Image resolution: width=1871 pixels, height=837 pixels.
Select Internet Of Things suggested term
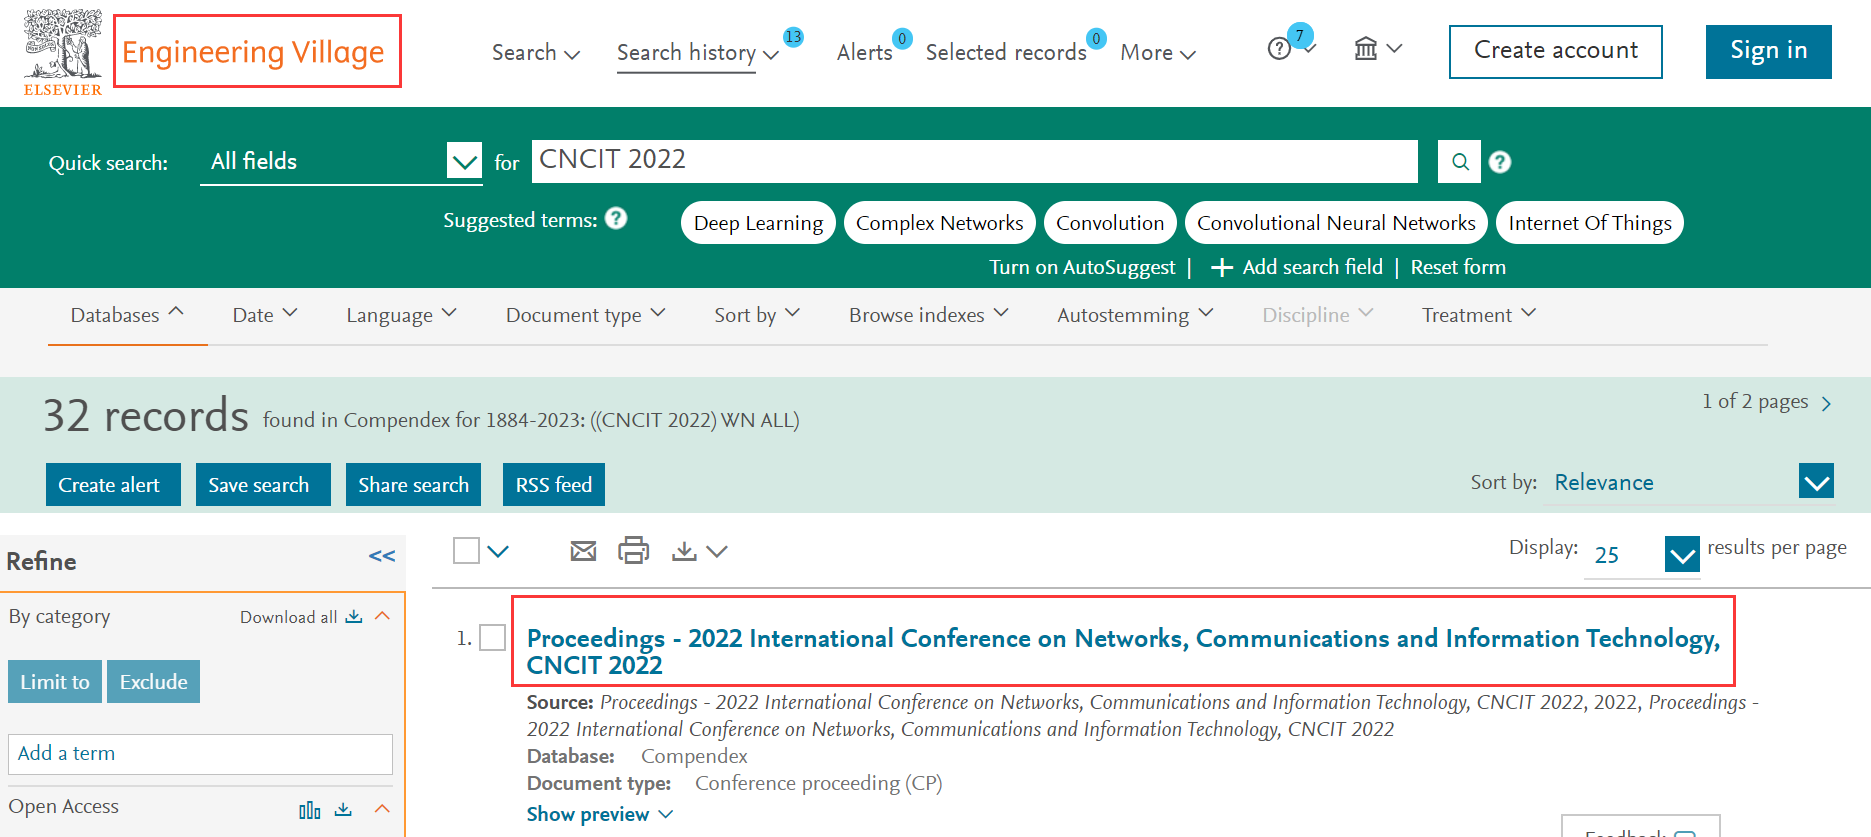coord(1590,222)
